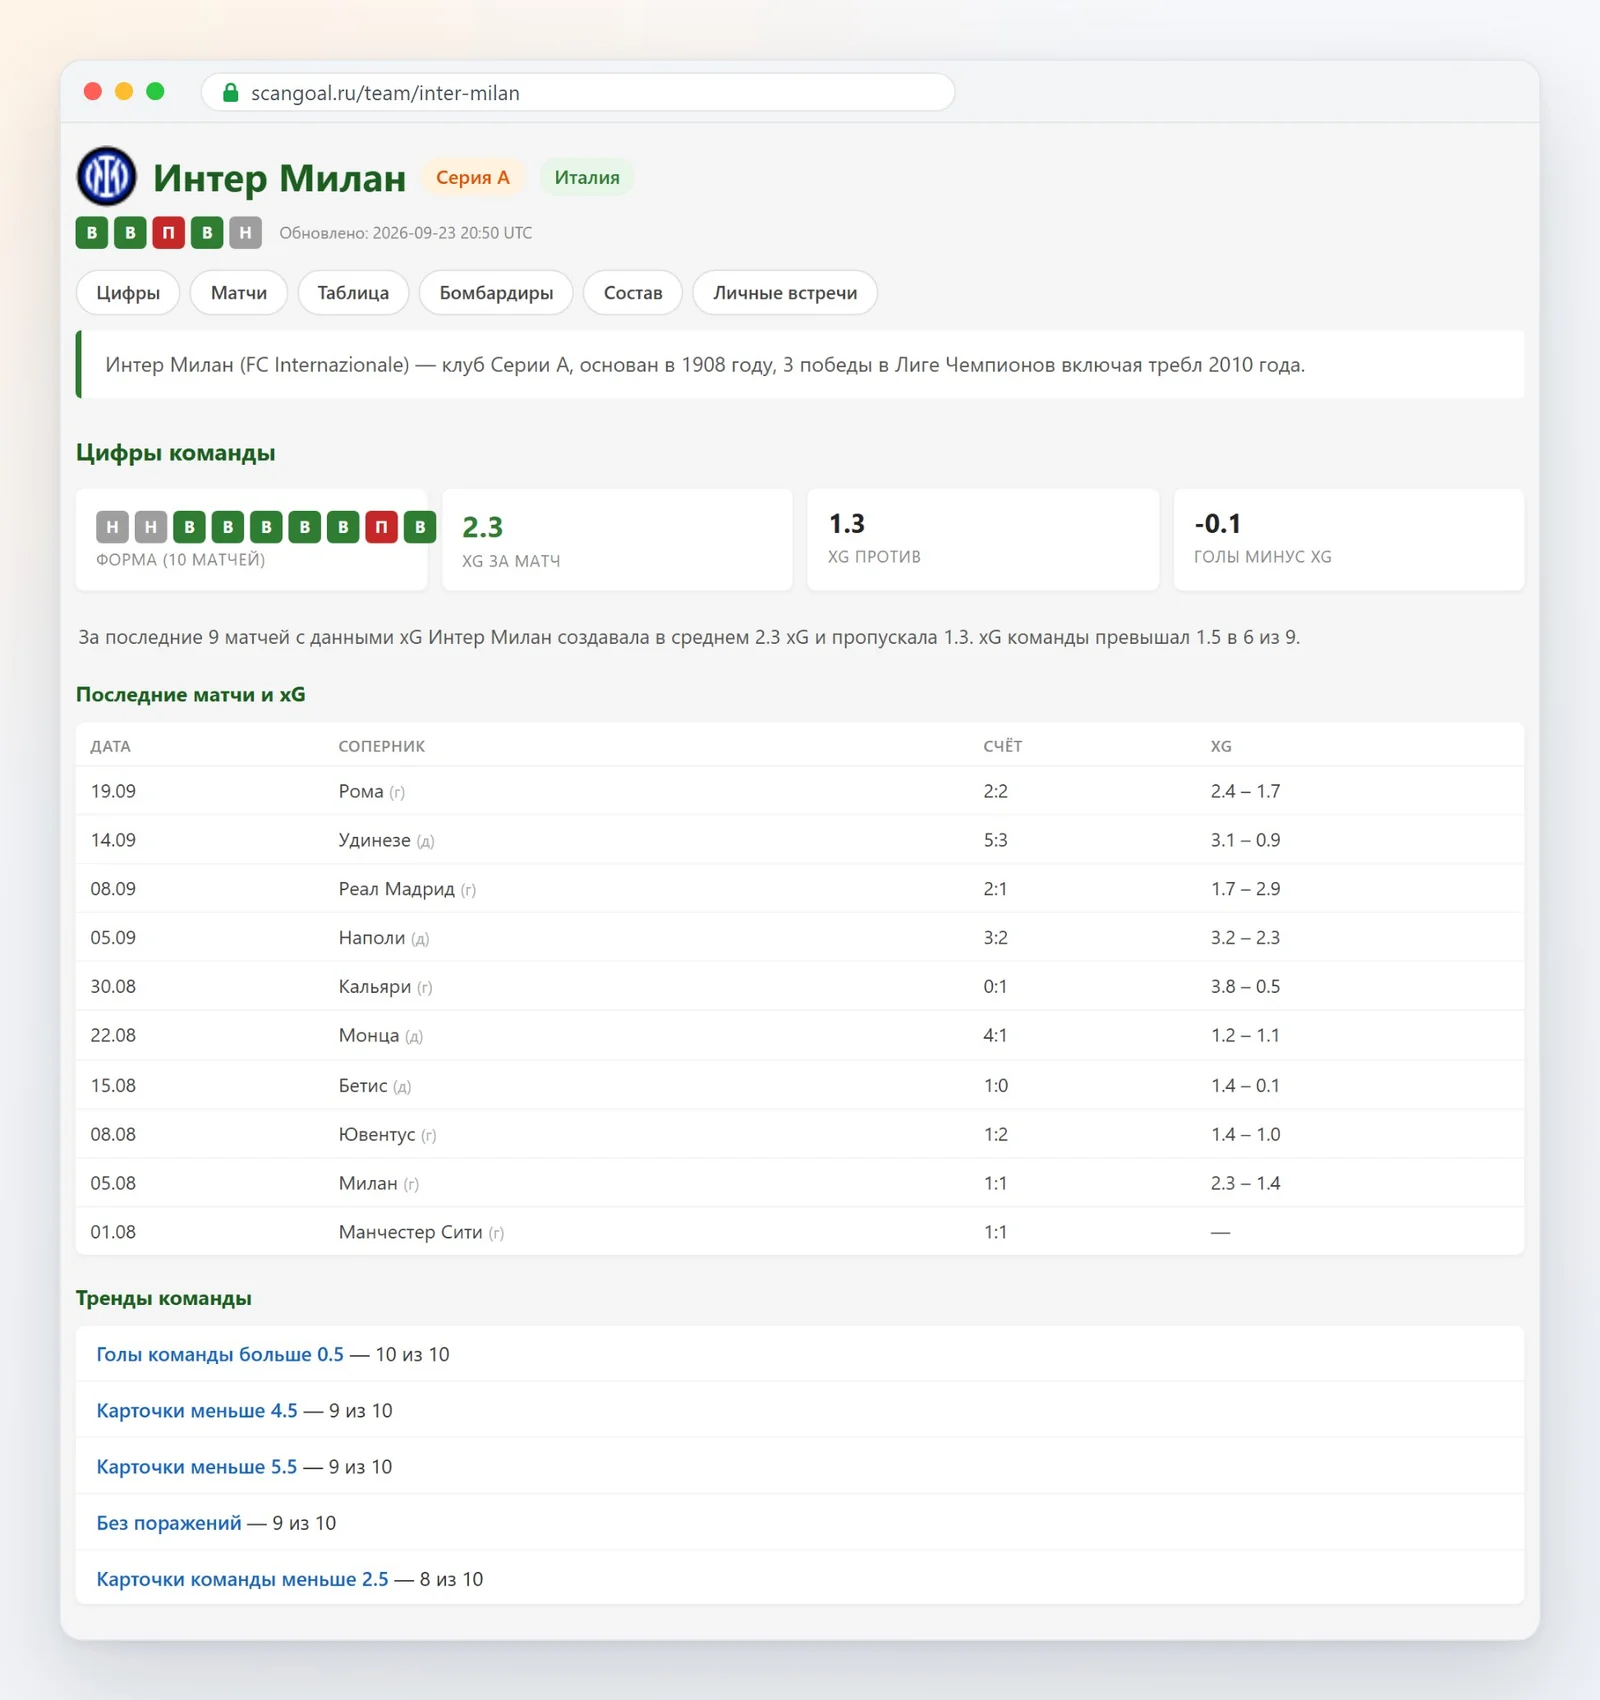Screen dimensions: 1600x1700
Task: Focus the scangoal.ru address bar
Action: point(578,93)
